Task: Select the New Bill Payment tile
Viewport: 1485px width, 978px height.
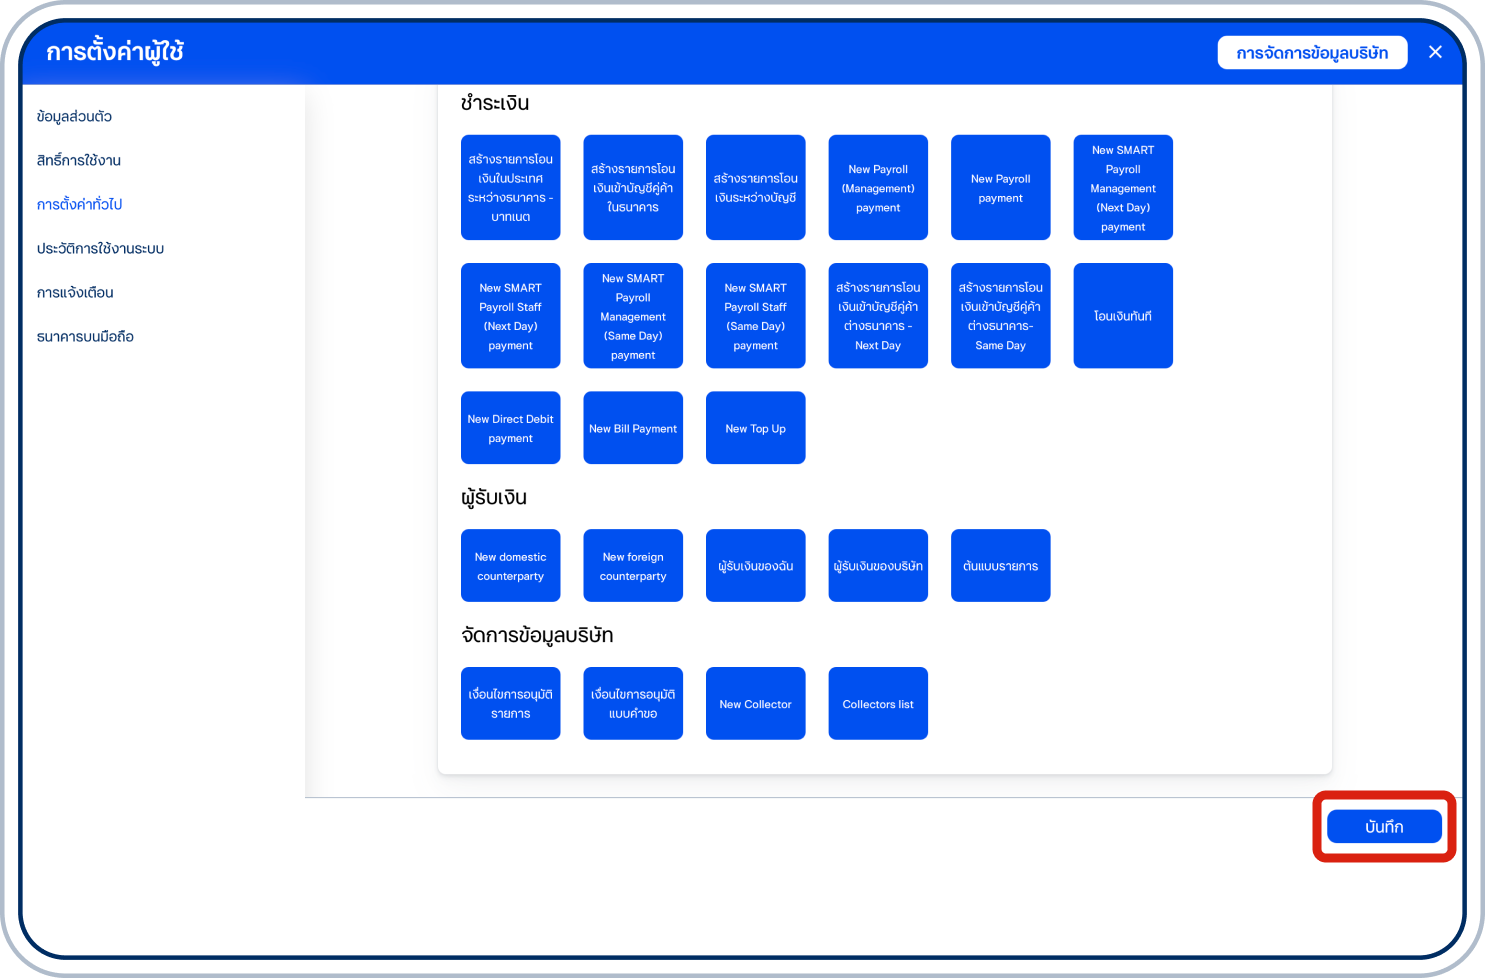Action: (x=632, y=428)
